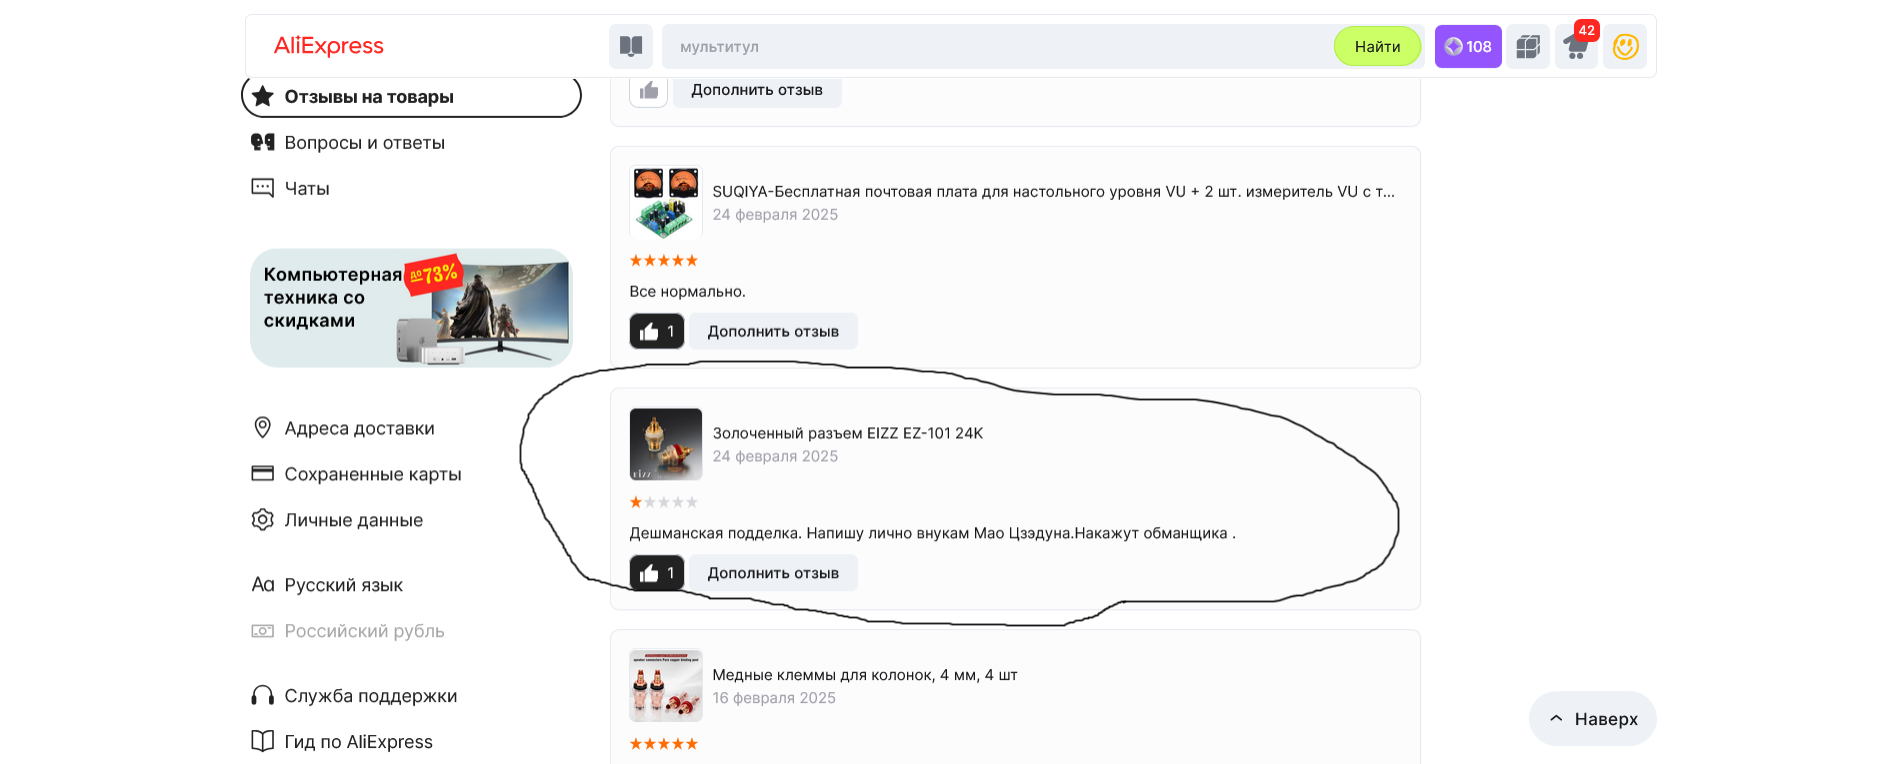The height and width of the screenshot is (764, 1902).
Task: Open the catalog book icon beside search
Action: click(631, 46)
